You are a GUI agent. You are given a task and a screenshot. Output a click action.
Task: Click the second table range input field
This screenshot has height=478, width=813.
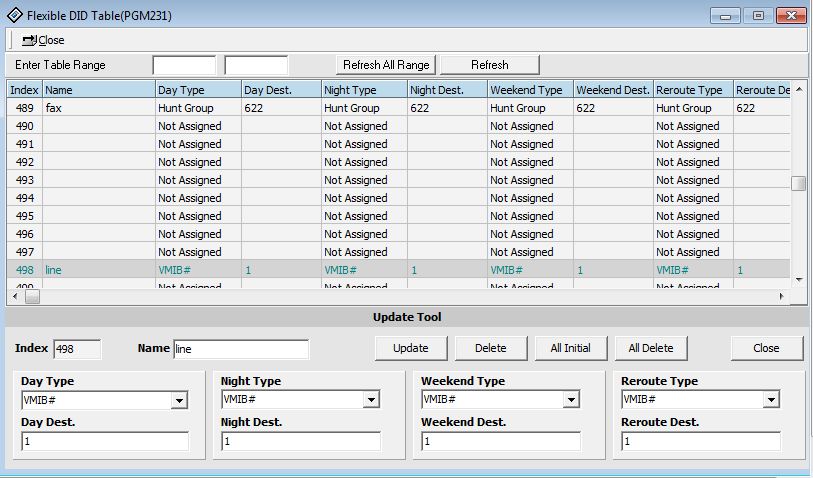pyautogui.click(x=256, y=65)
